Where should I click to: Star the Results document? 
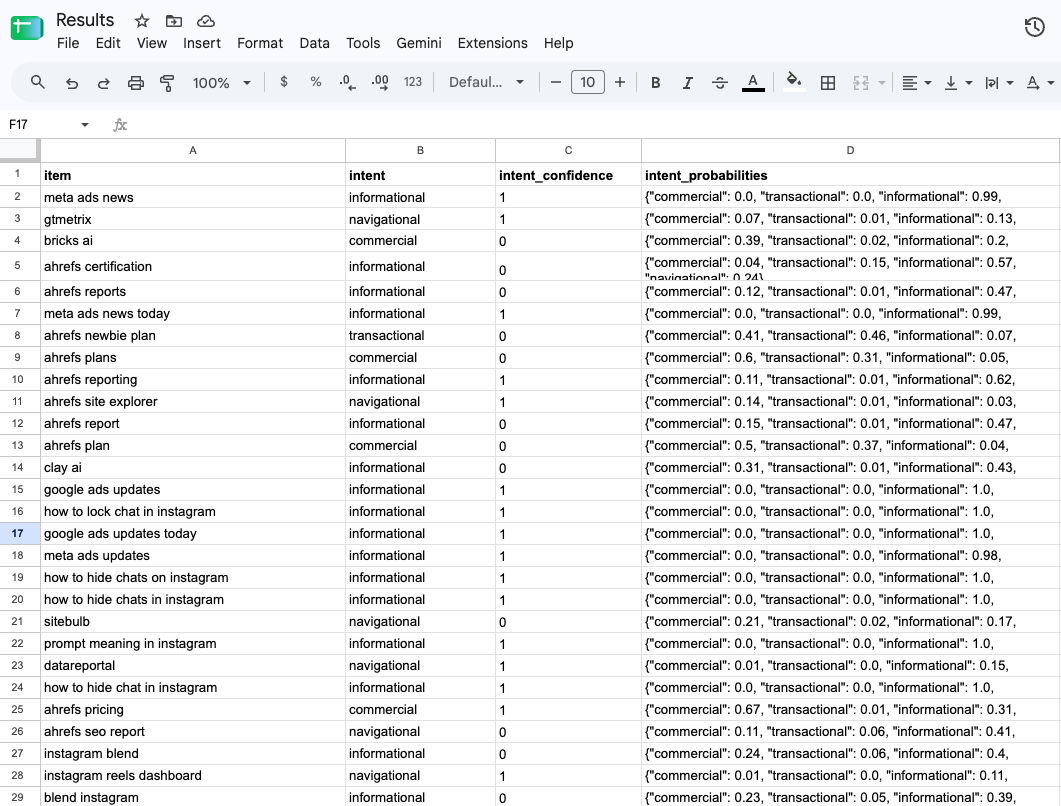coord(141,21)
